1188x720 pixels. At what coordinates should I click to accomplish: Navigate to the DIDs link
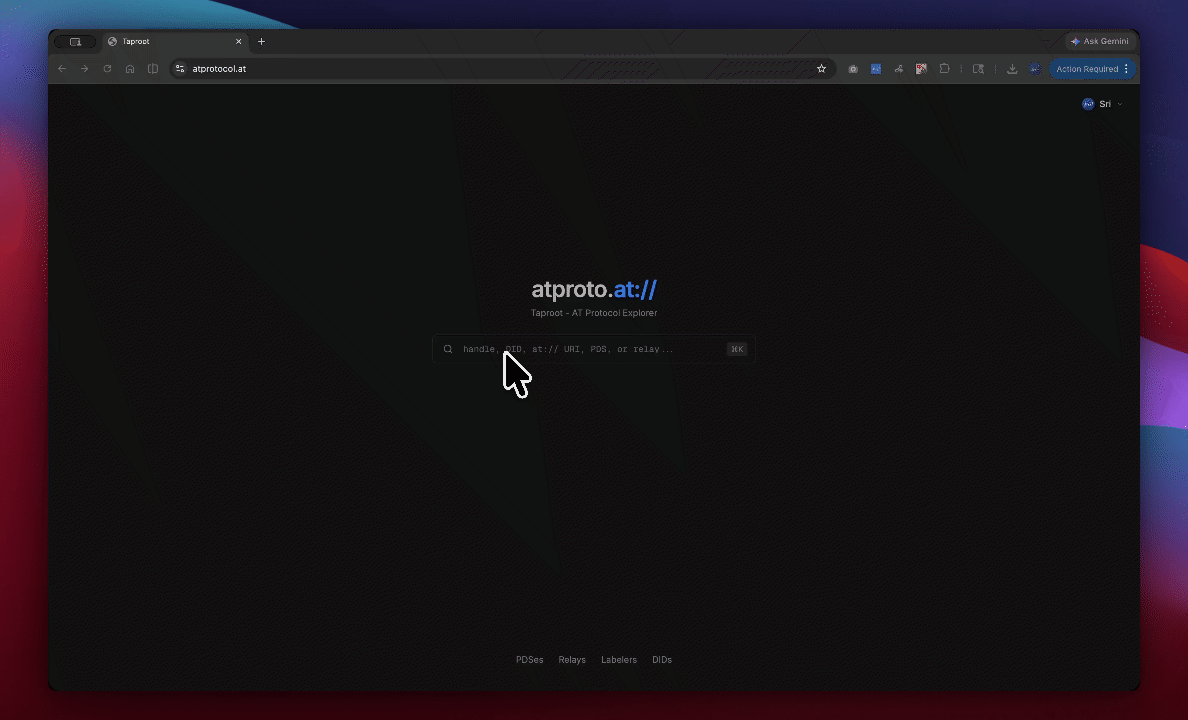point(662,660)
